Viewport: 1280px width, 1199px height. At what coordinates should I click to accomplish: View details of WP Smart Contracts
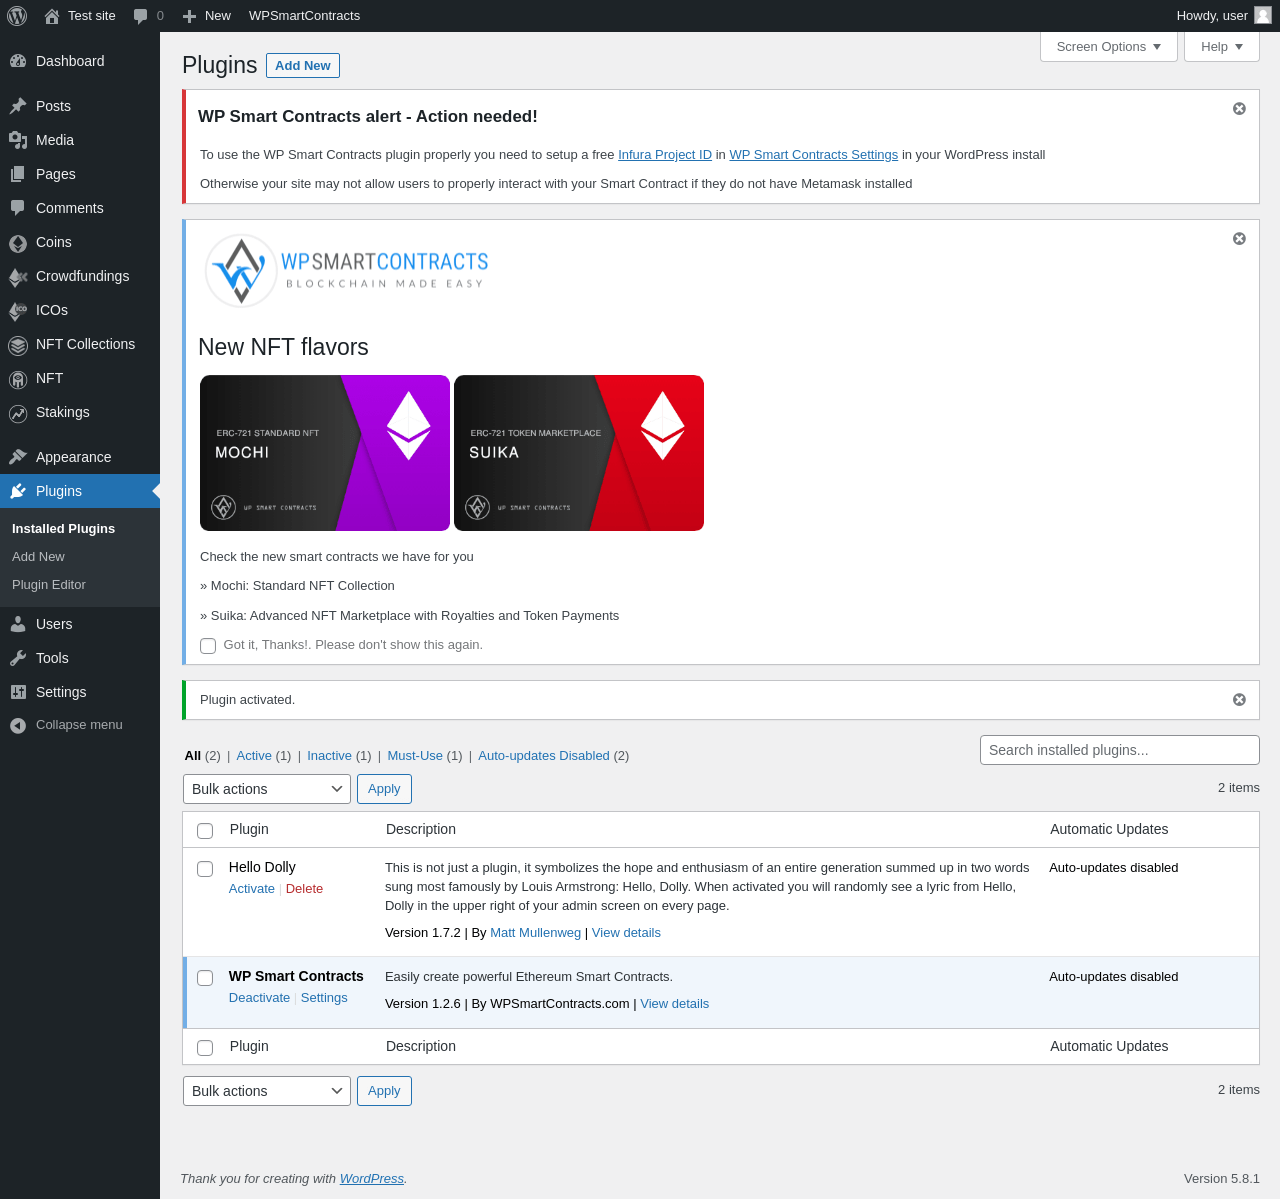tap(674, 1003)
